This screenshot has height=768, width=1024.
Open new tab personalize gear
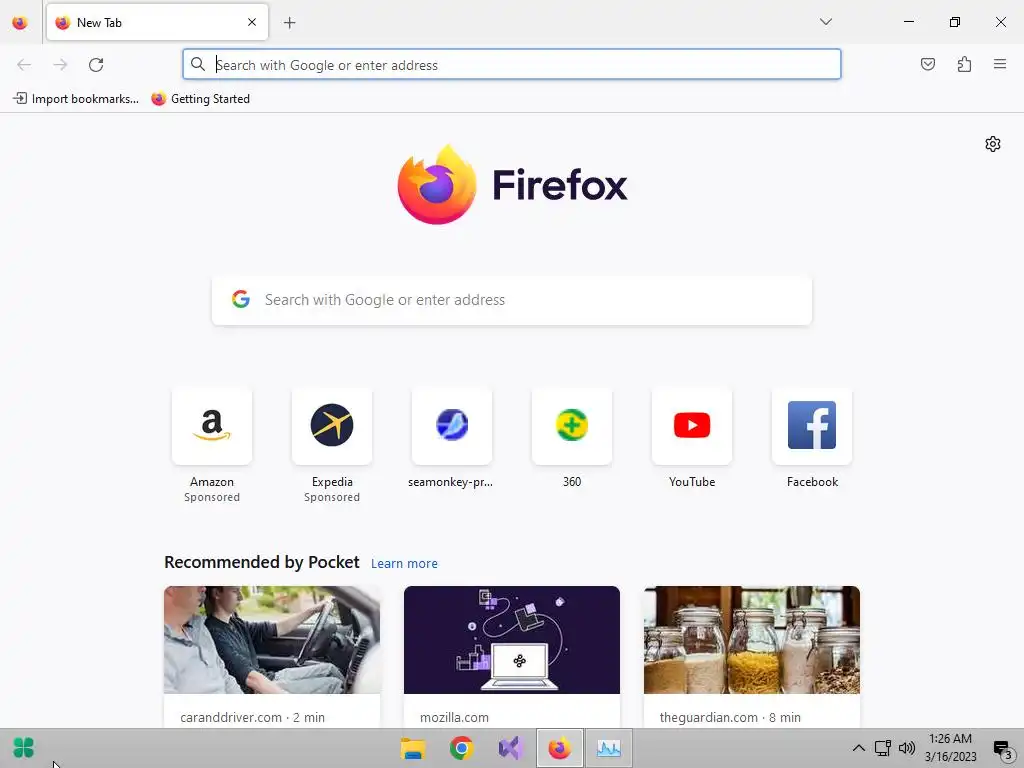993,144
